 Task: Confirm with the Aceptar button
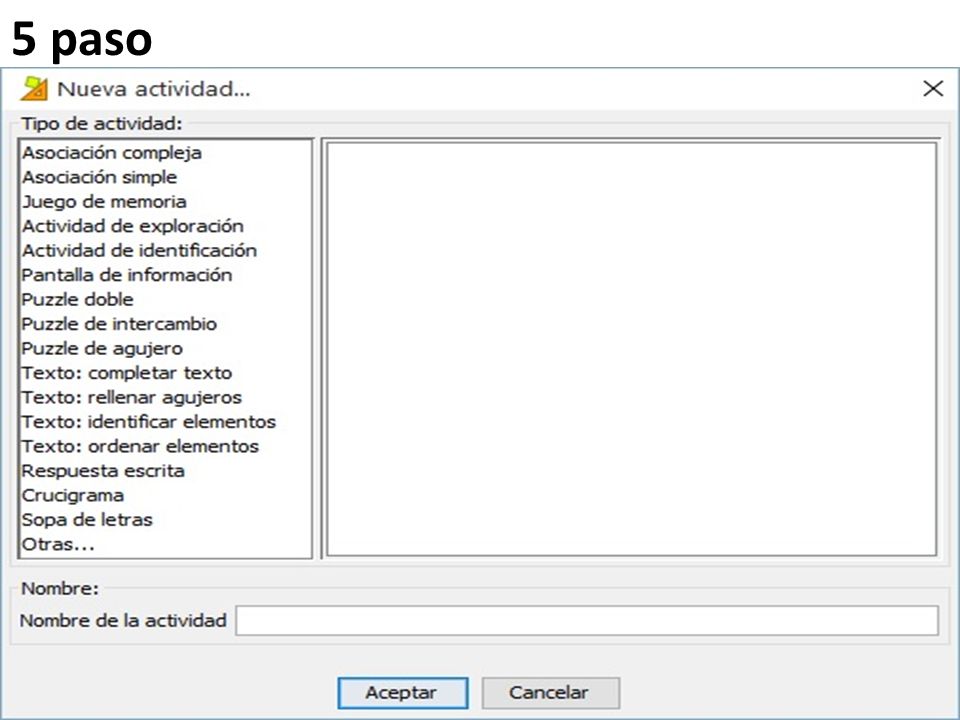[403, 692]
